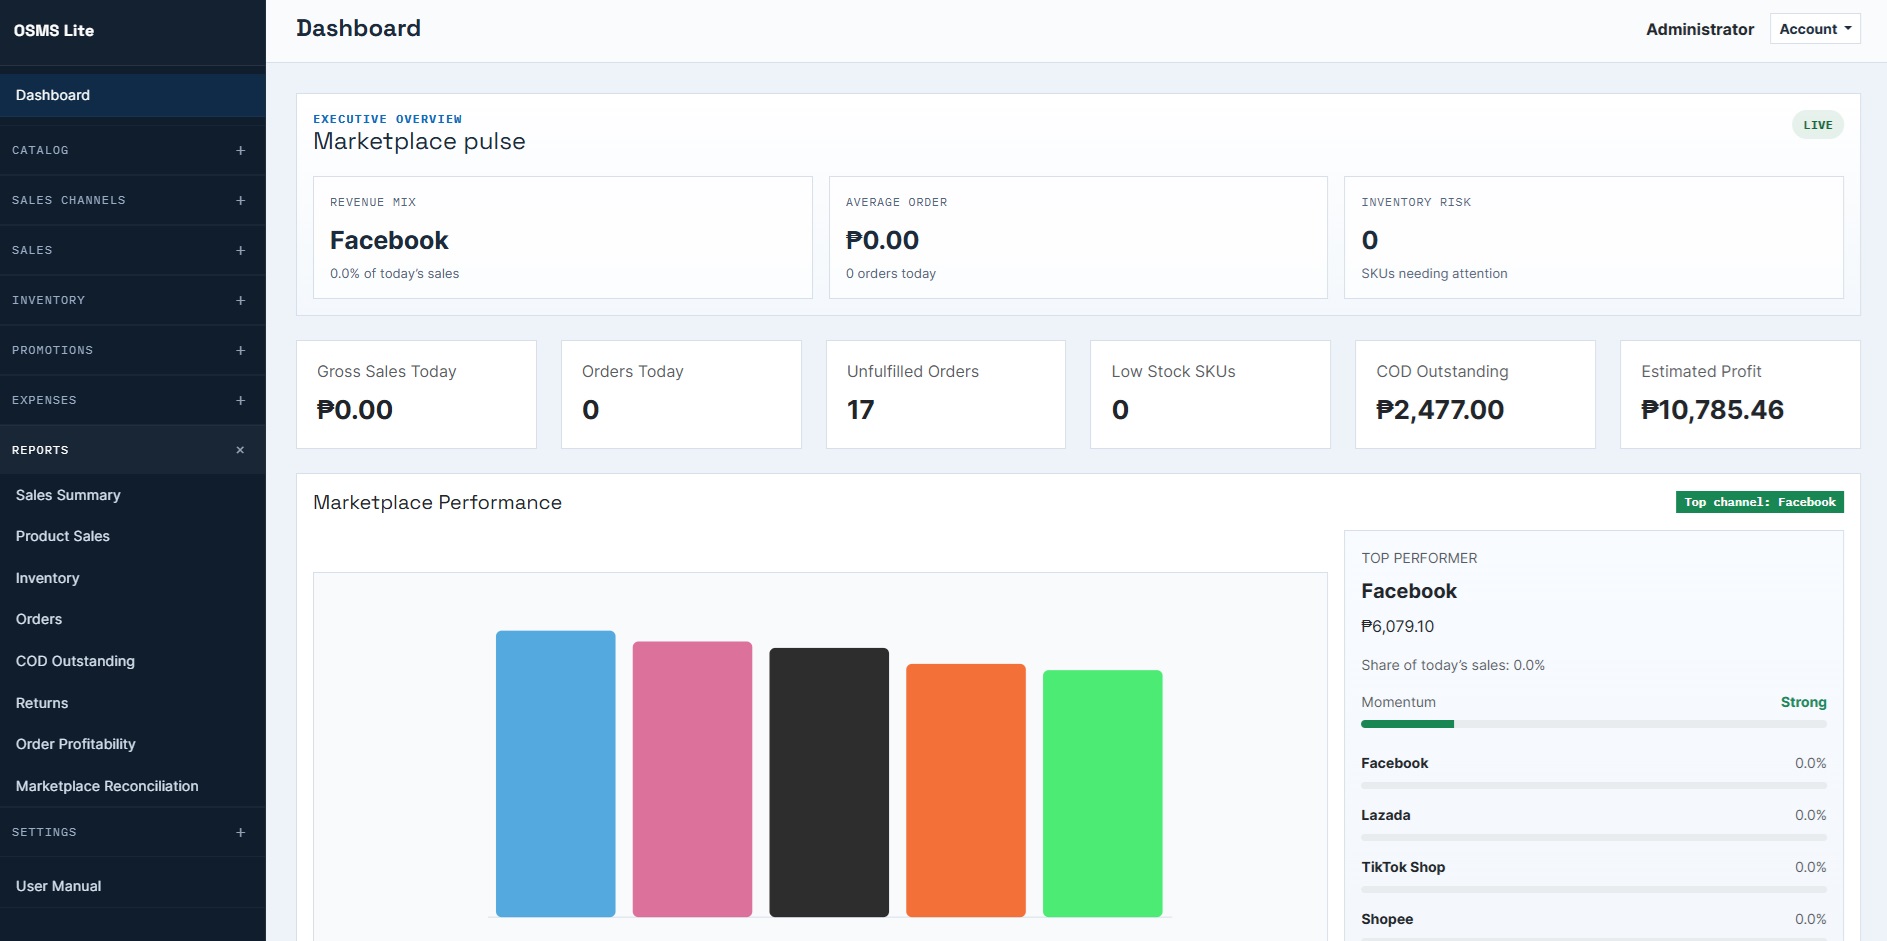Click the black chart bar
The height and width of the screenshot is (941, 1887).
click(829, 782)
